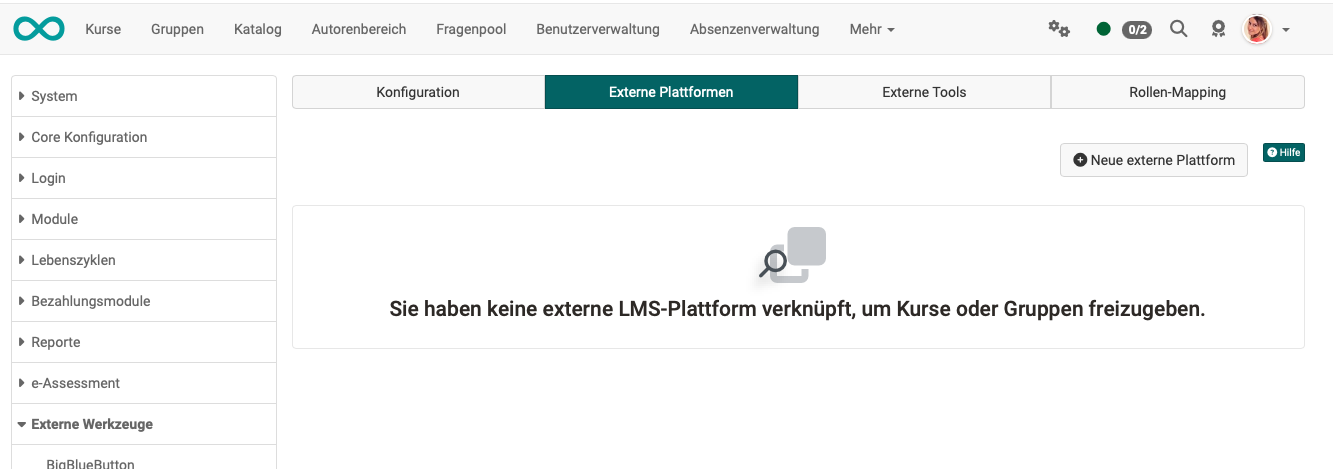Click the green online status dot
Screen dimensions: 1333x469
point(1104,29)
